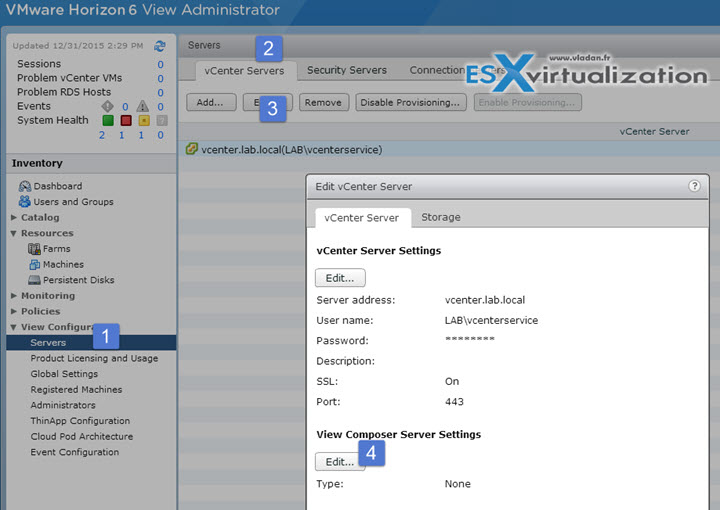Click the yellow System Health status square

144,120
